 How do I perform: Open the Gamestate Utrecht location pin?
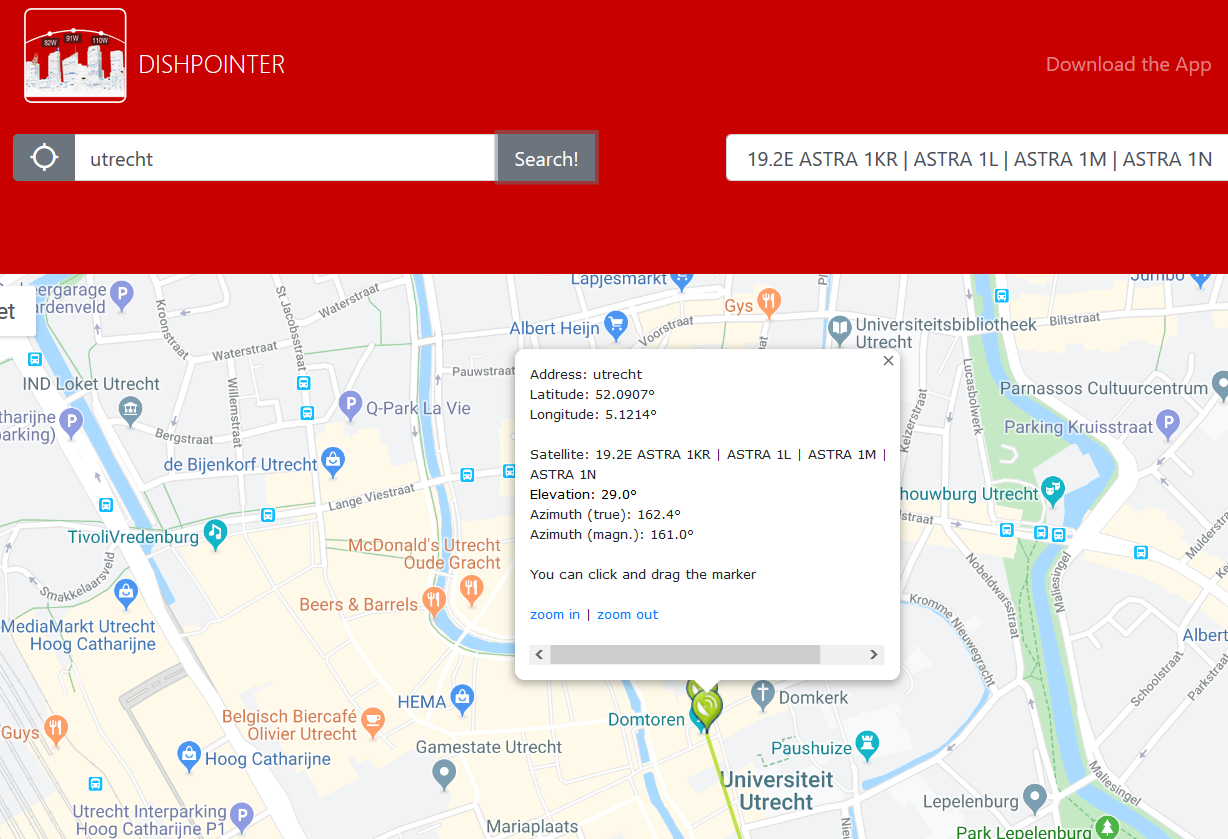point(444,773)
